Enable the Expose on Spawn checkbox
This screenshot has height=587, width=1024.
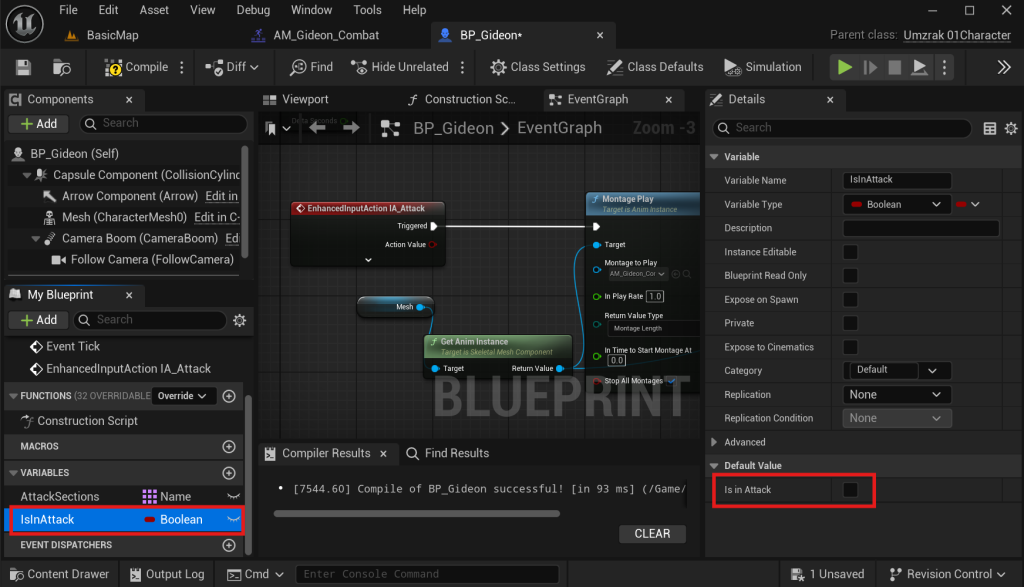[x=850, y=300]
